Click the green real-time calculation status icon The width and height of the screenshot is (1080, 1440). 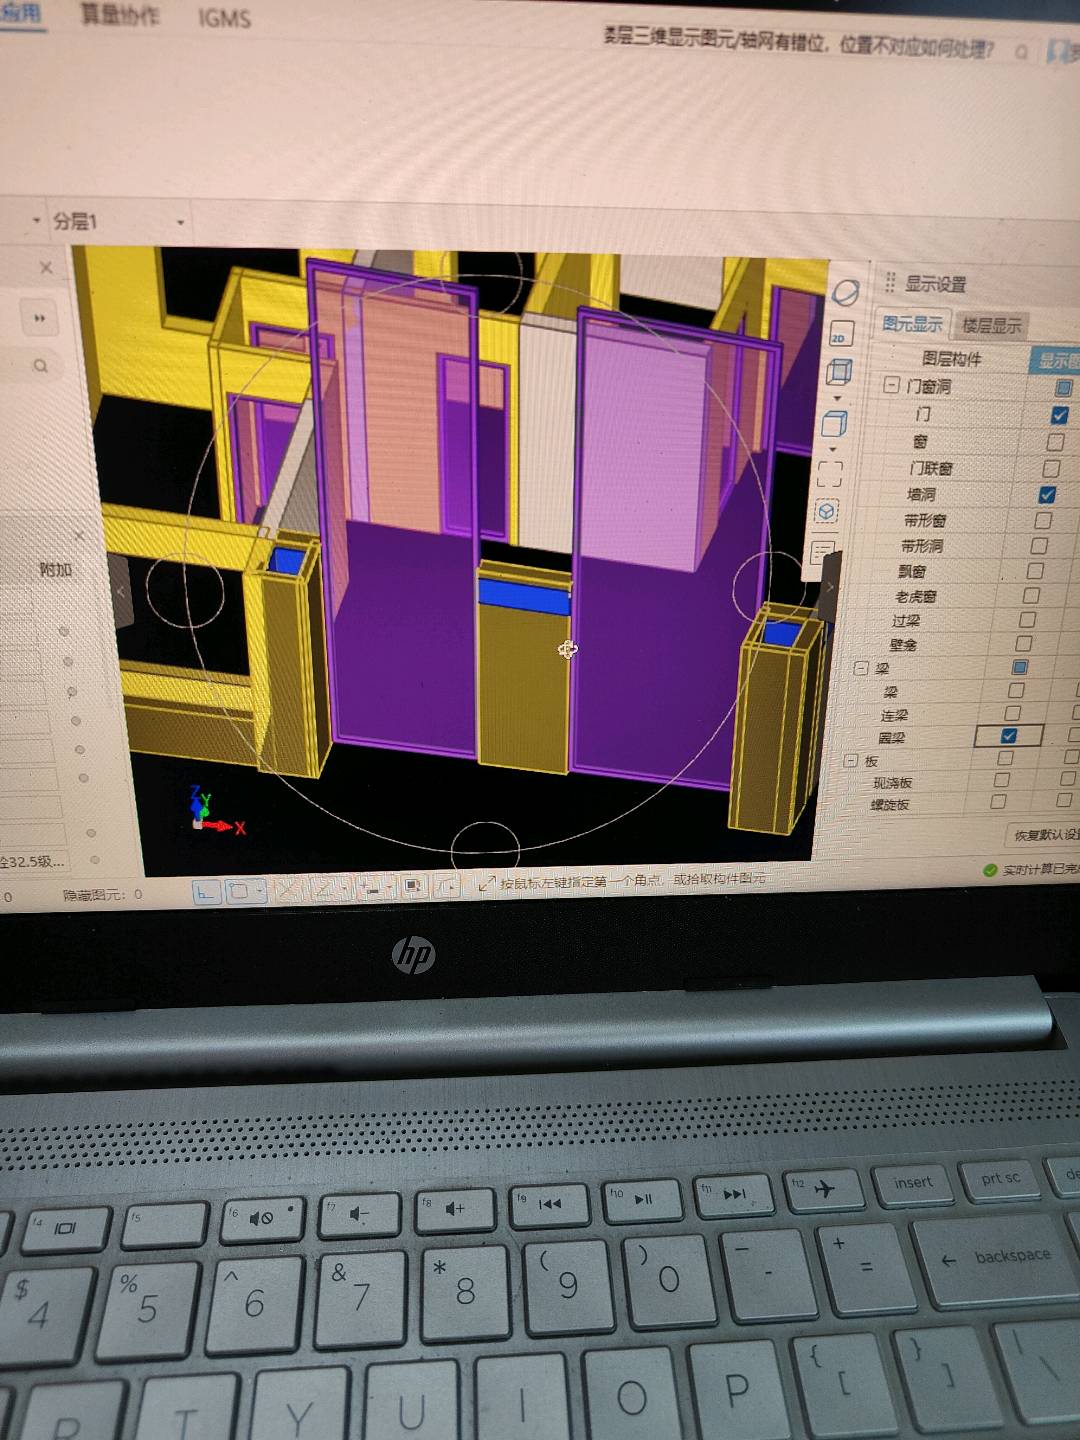(990, 869)
